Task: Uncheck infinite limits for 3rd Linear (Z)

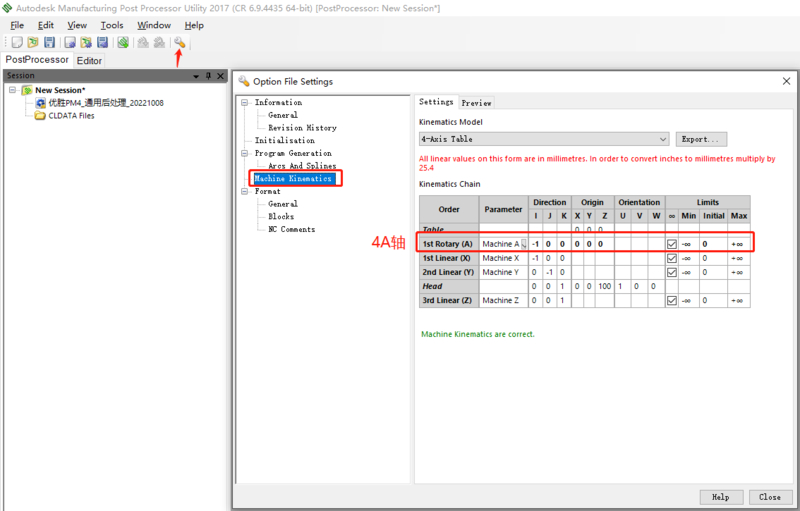Action: point(671,300)
